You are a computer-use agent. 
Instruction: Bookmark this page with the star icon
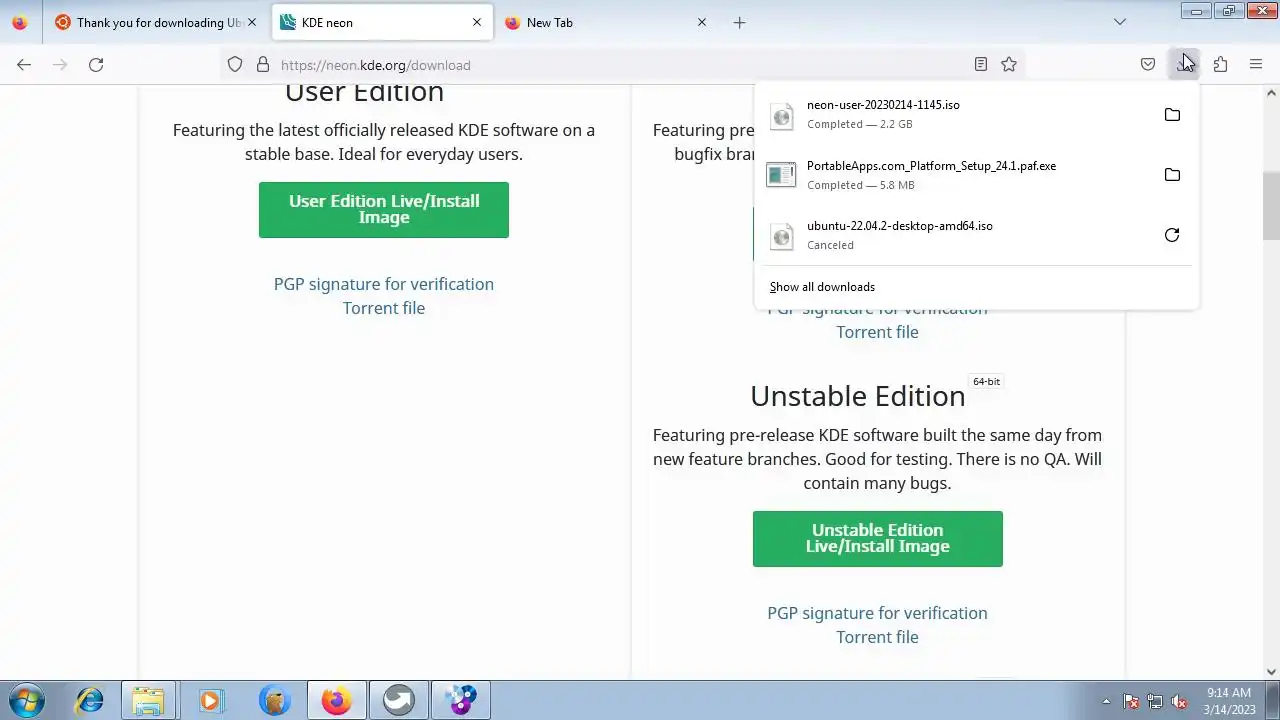click(1009, 65)
